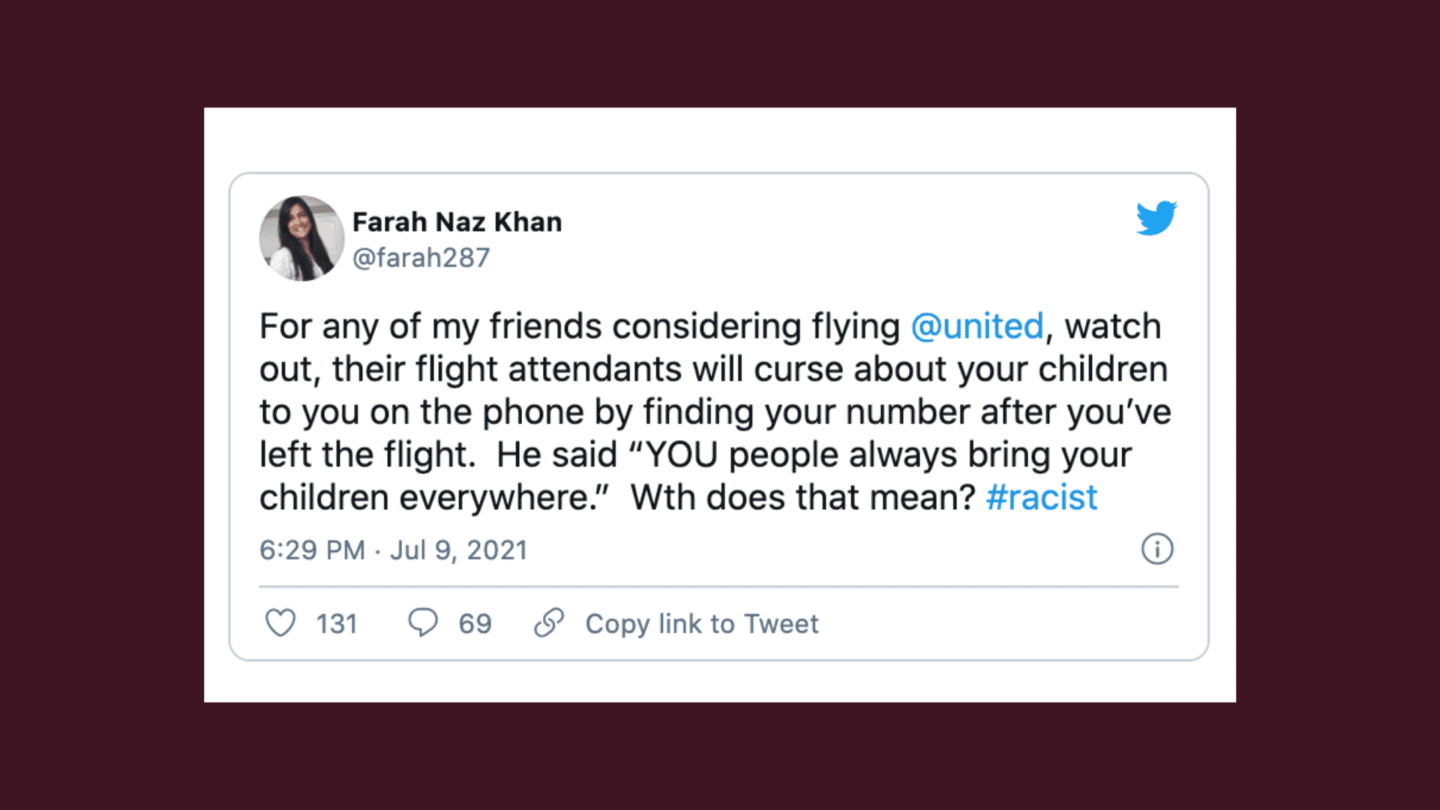Open Farah Naz Khan's profile picture

tap(302, 238)
